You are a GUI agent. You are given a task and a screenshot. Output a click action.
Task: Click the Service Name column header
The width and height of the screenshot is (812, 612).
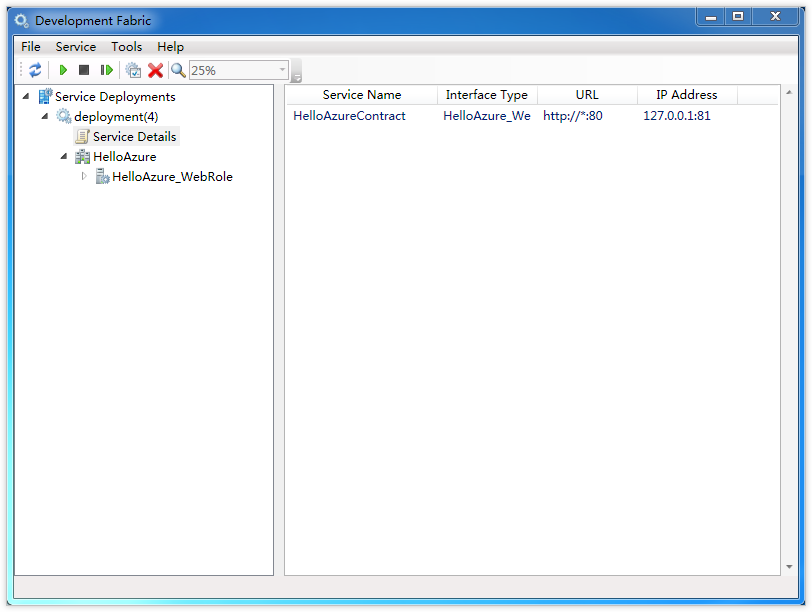(x=361, y=95)
